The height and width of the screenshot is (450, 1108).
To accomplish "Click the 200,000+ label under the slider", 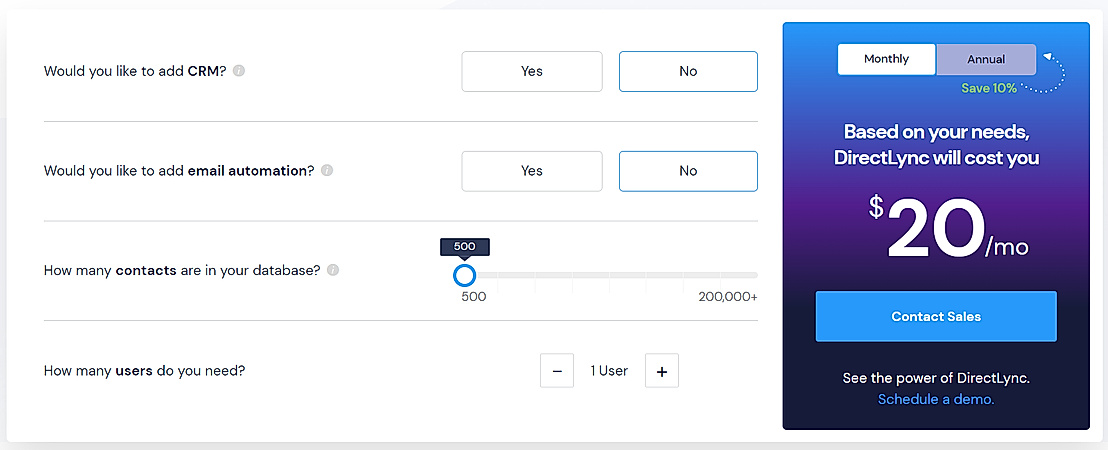I will pos(728,297).
